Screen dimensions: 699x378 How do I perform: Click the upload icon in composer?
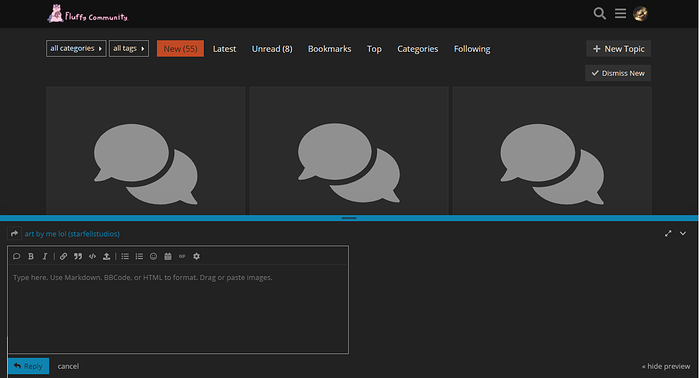point(106,256)
